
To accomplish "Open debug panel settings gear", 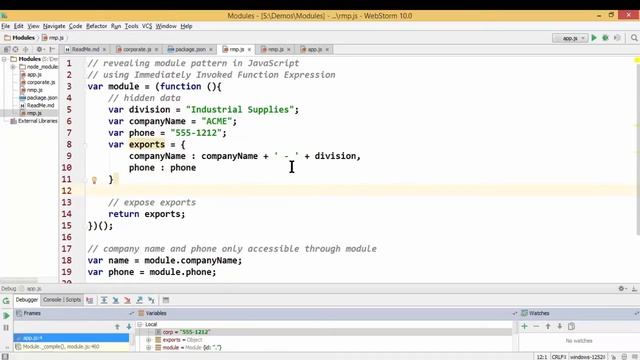I will (x=622, y=289).
